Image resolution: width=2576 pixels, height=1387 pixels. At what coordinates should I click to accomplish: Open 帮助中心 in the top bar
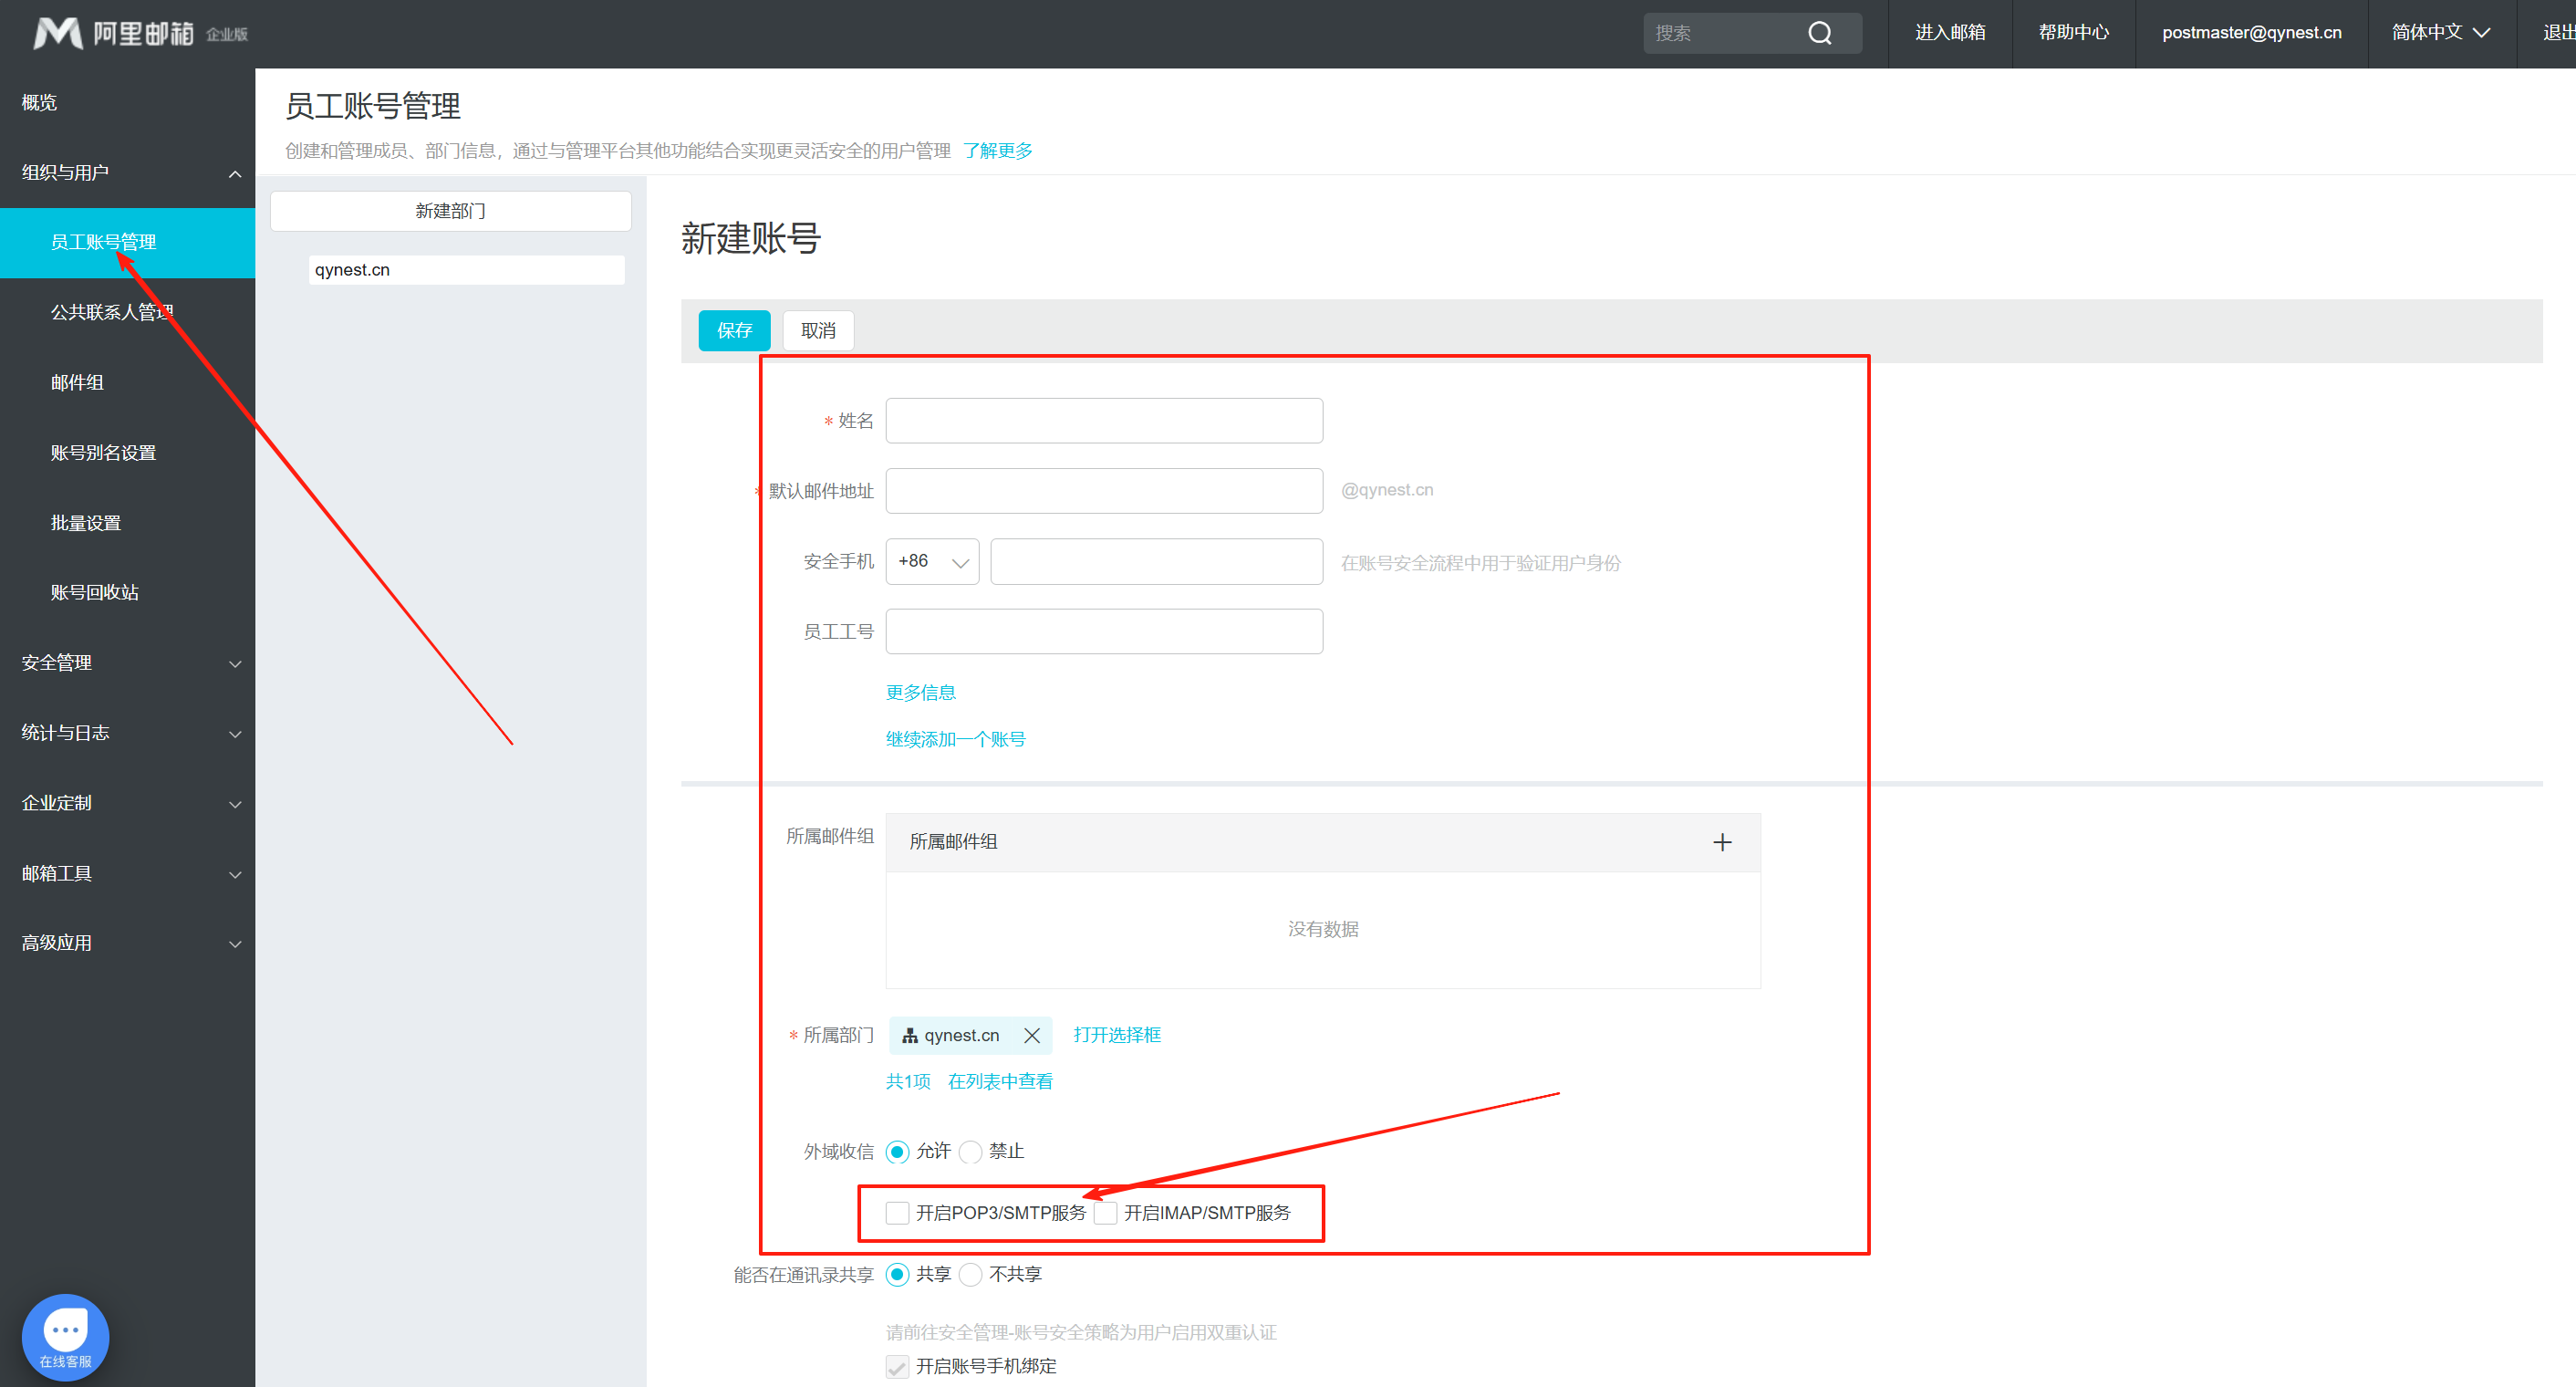tap(2074, 33)
